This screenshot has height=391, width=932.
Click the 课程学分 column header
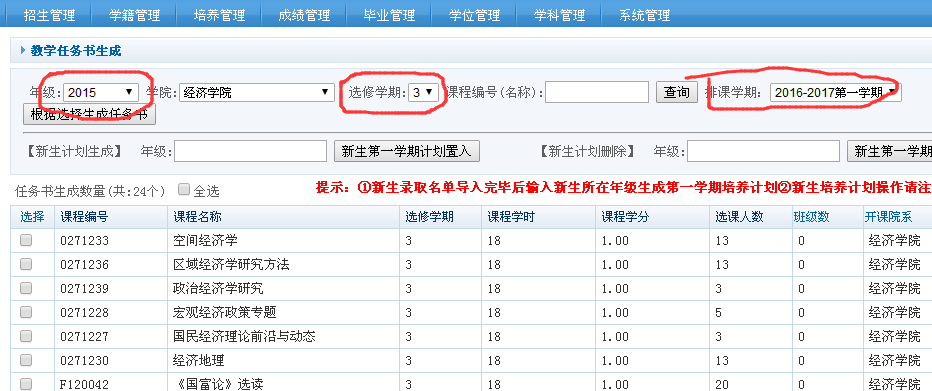(625, 217)
